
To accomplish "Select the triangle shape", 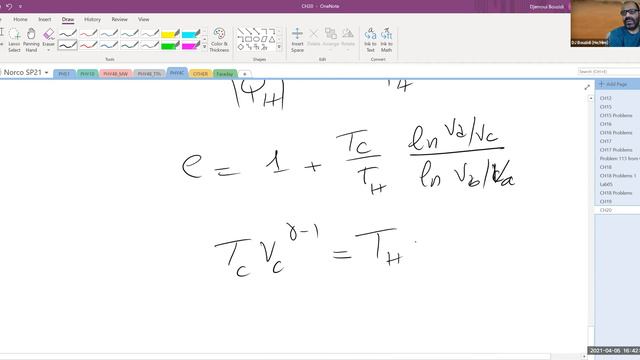I will (272, 39).
